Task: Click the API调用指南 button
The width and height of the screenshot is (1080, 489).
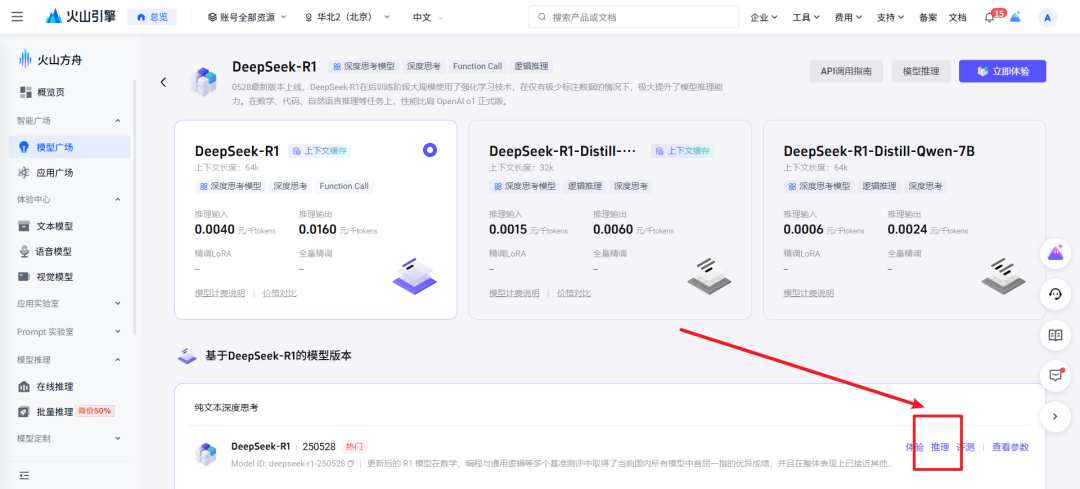Action: (x=847, y=71)
